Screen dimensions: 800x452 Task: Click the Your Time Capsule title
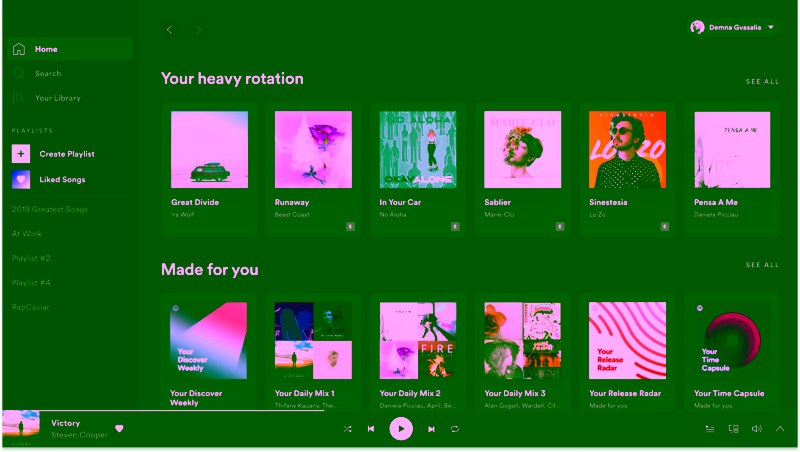coord(729,393)
